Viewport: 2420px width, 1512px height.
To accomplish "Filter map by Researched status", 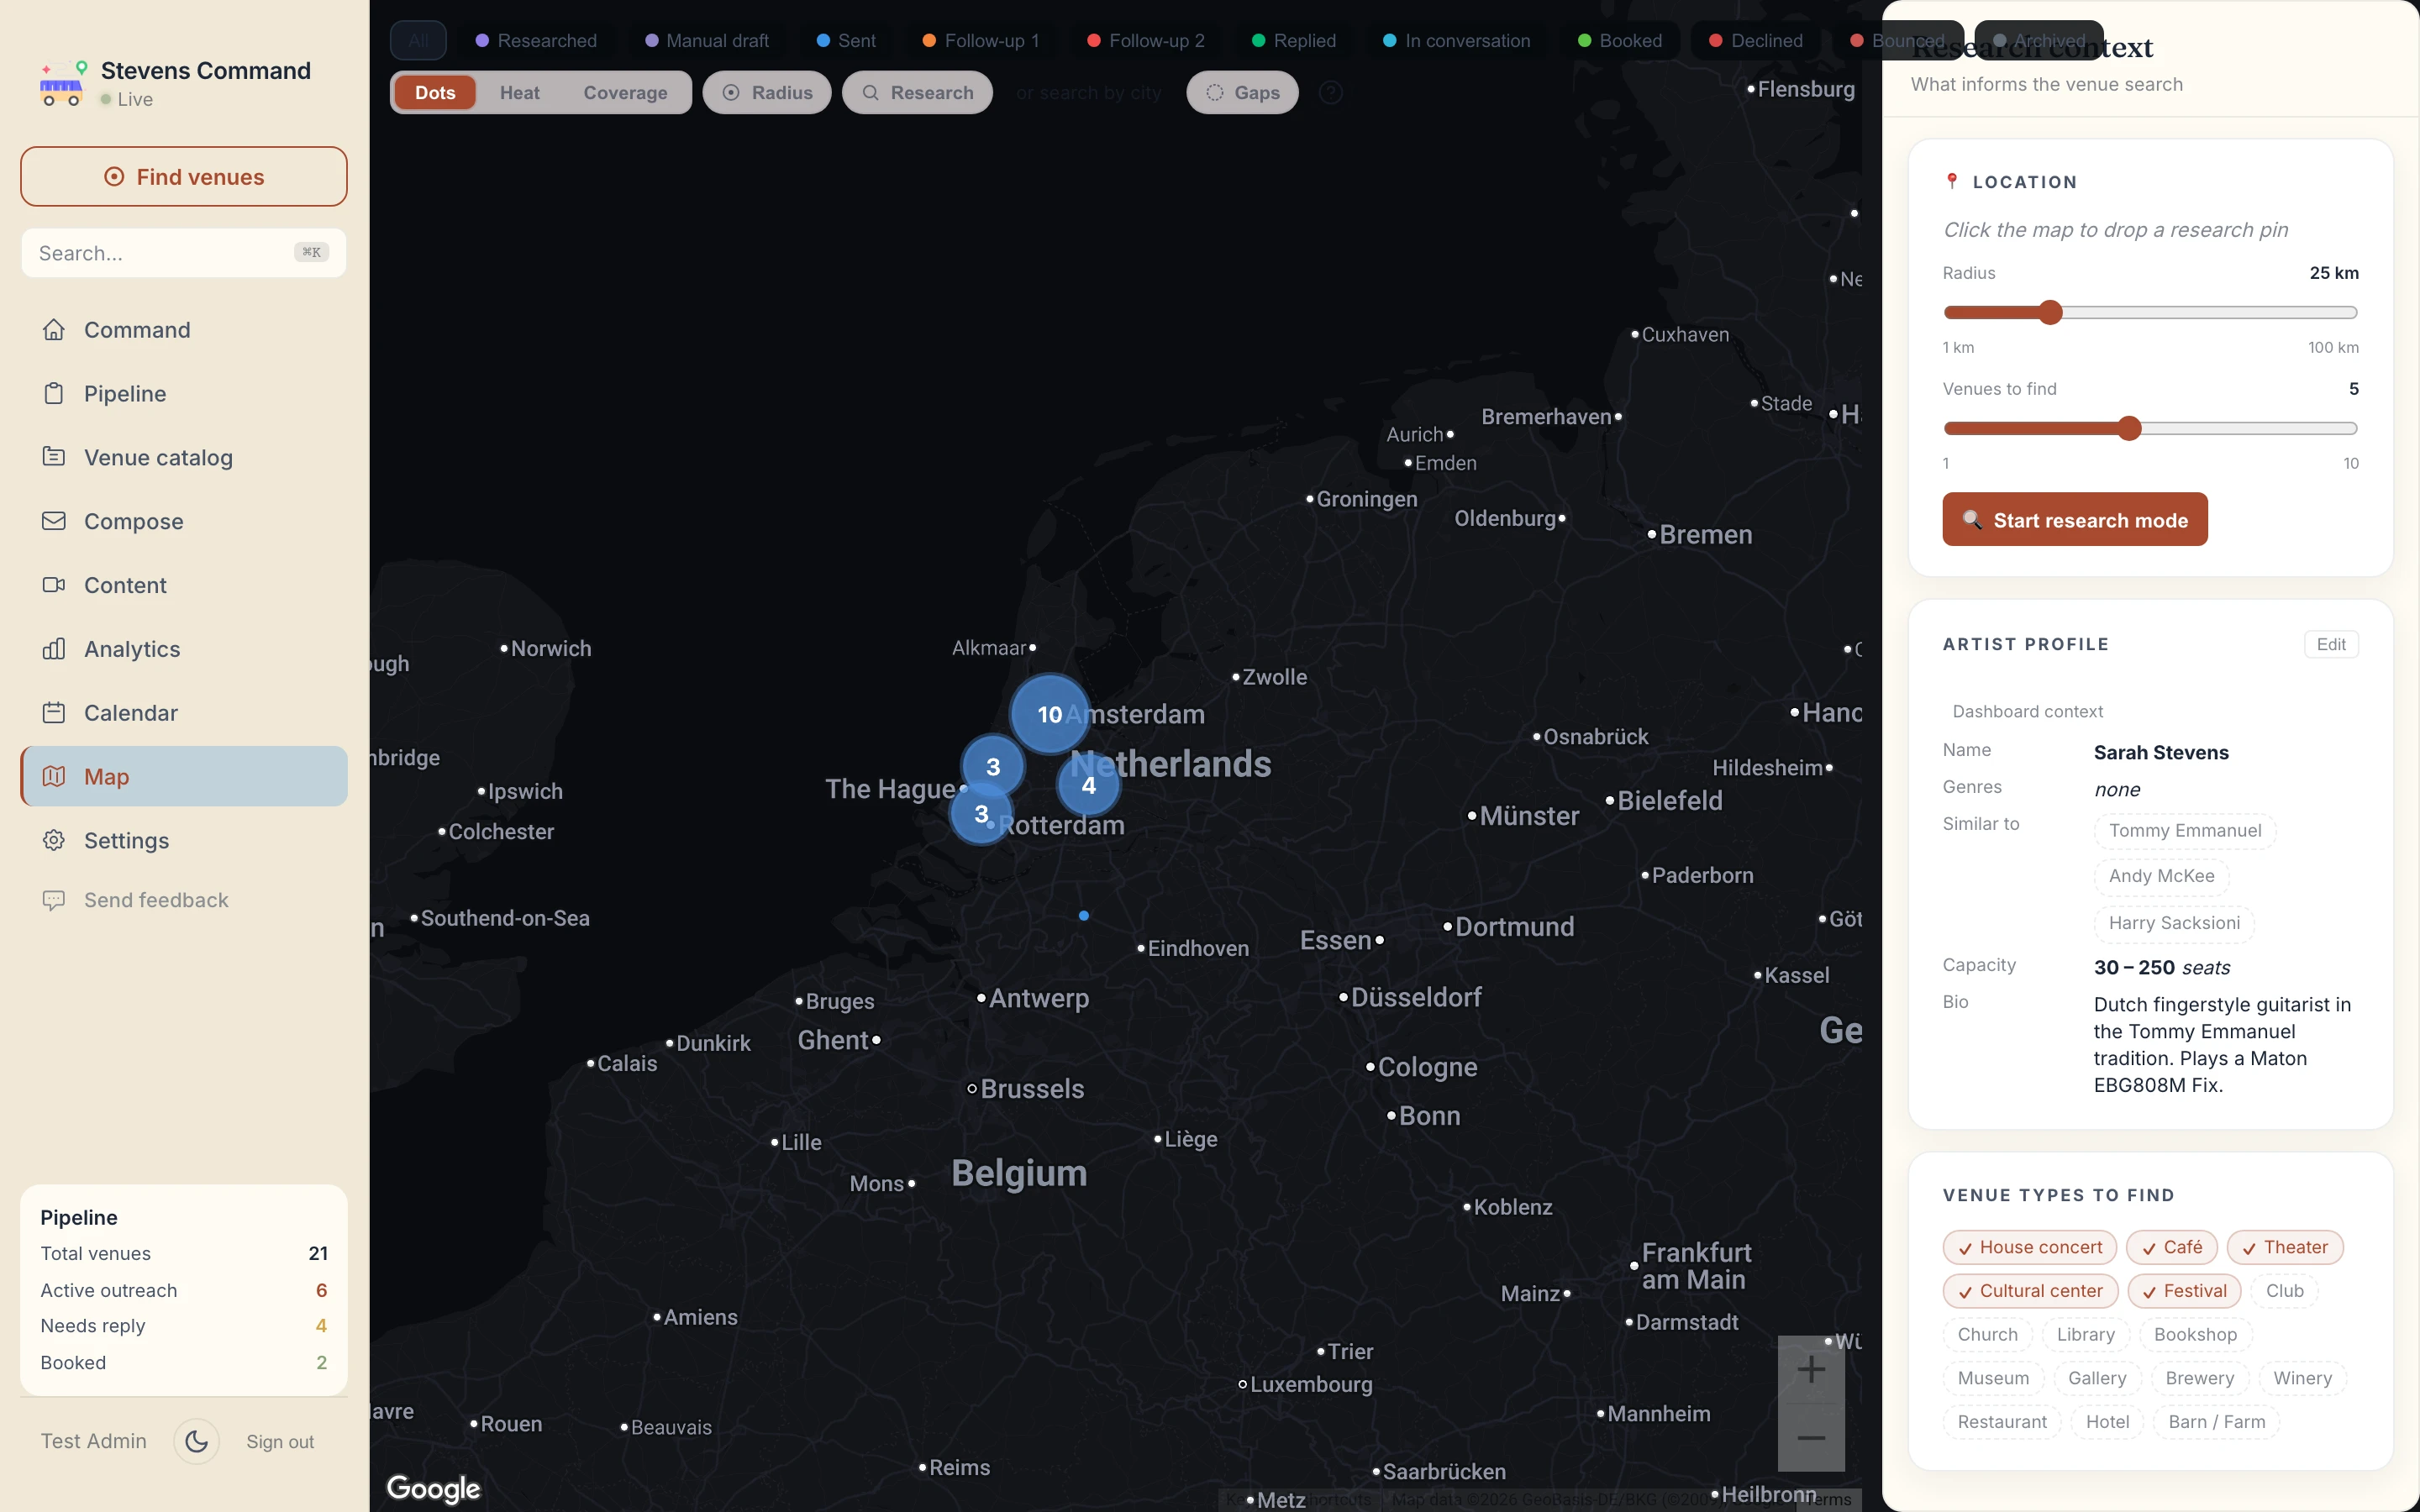I will pyautogui.click(x=536, y=41).
